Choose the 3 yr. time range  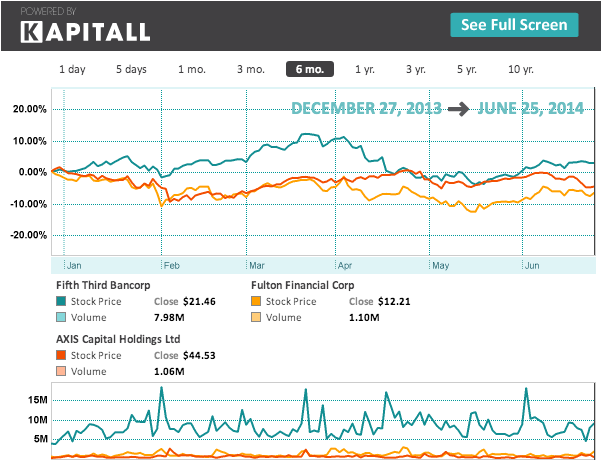pyautogui.click(x=416, y=69)
